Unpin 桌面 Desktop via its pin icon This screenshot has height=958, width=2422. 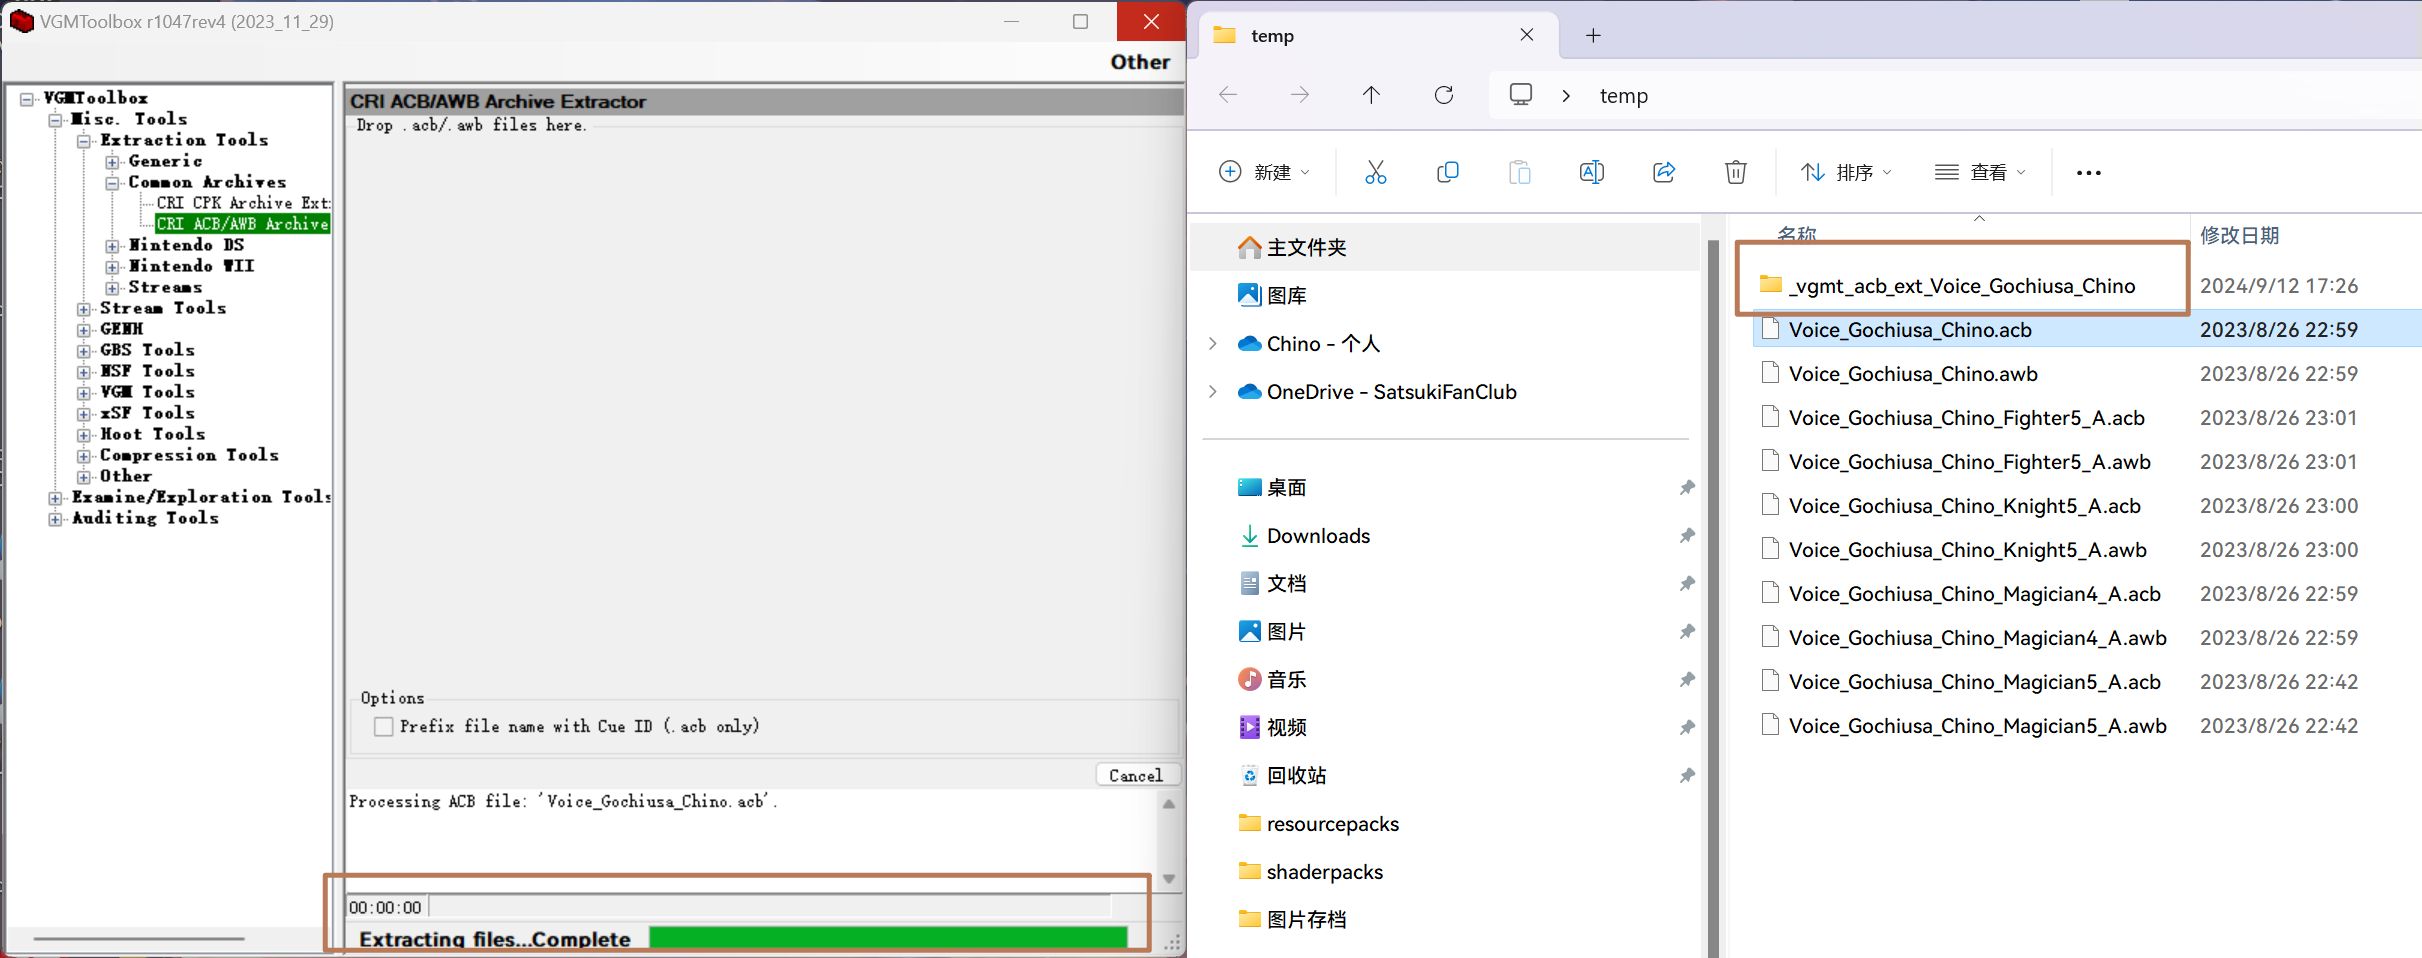tap(1687, 487)
